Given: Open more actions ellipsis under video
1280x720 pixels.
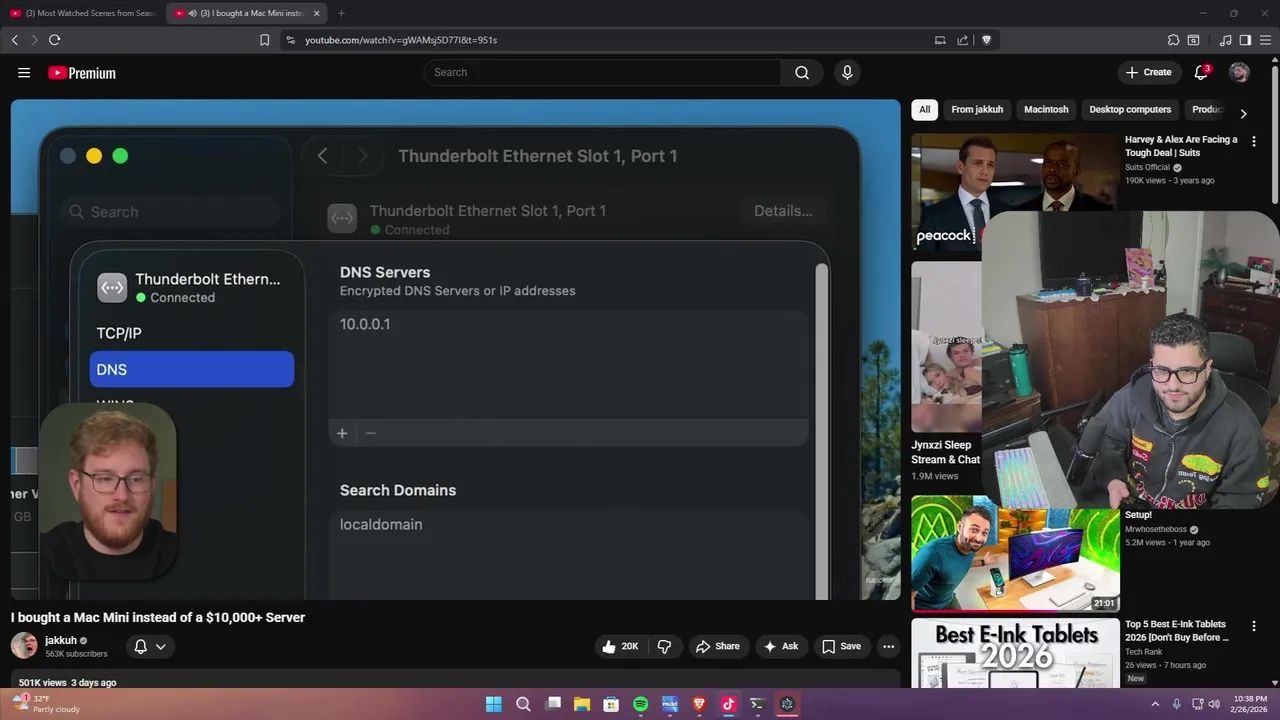Looking at the screenshot, I should point(888,646).
